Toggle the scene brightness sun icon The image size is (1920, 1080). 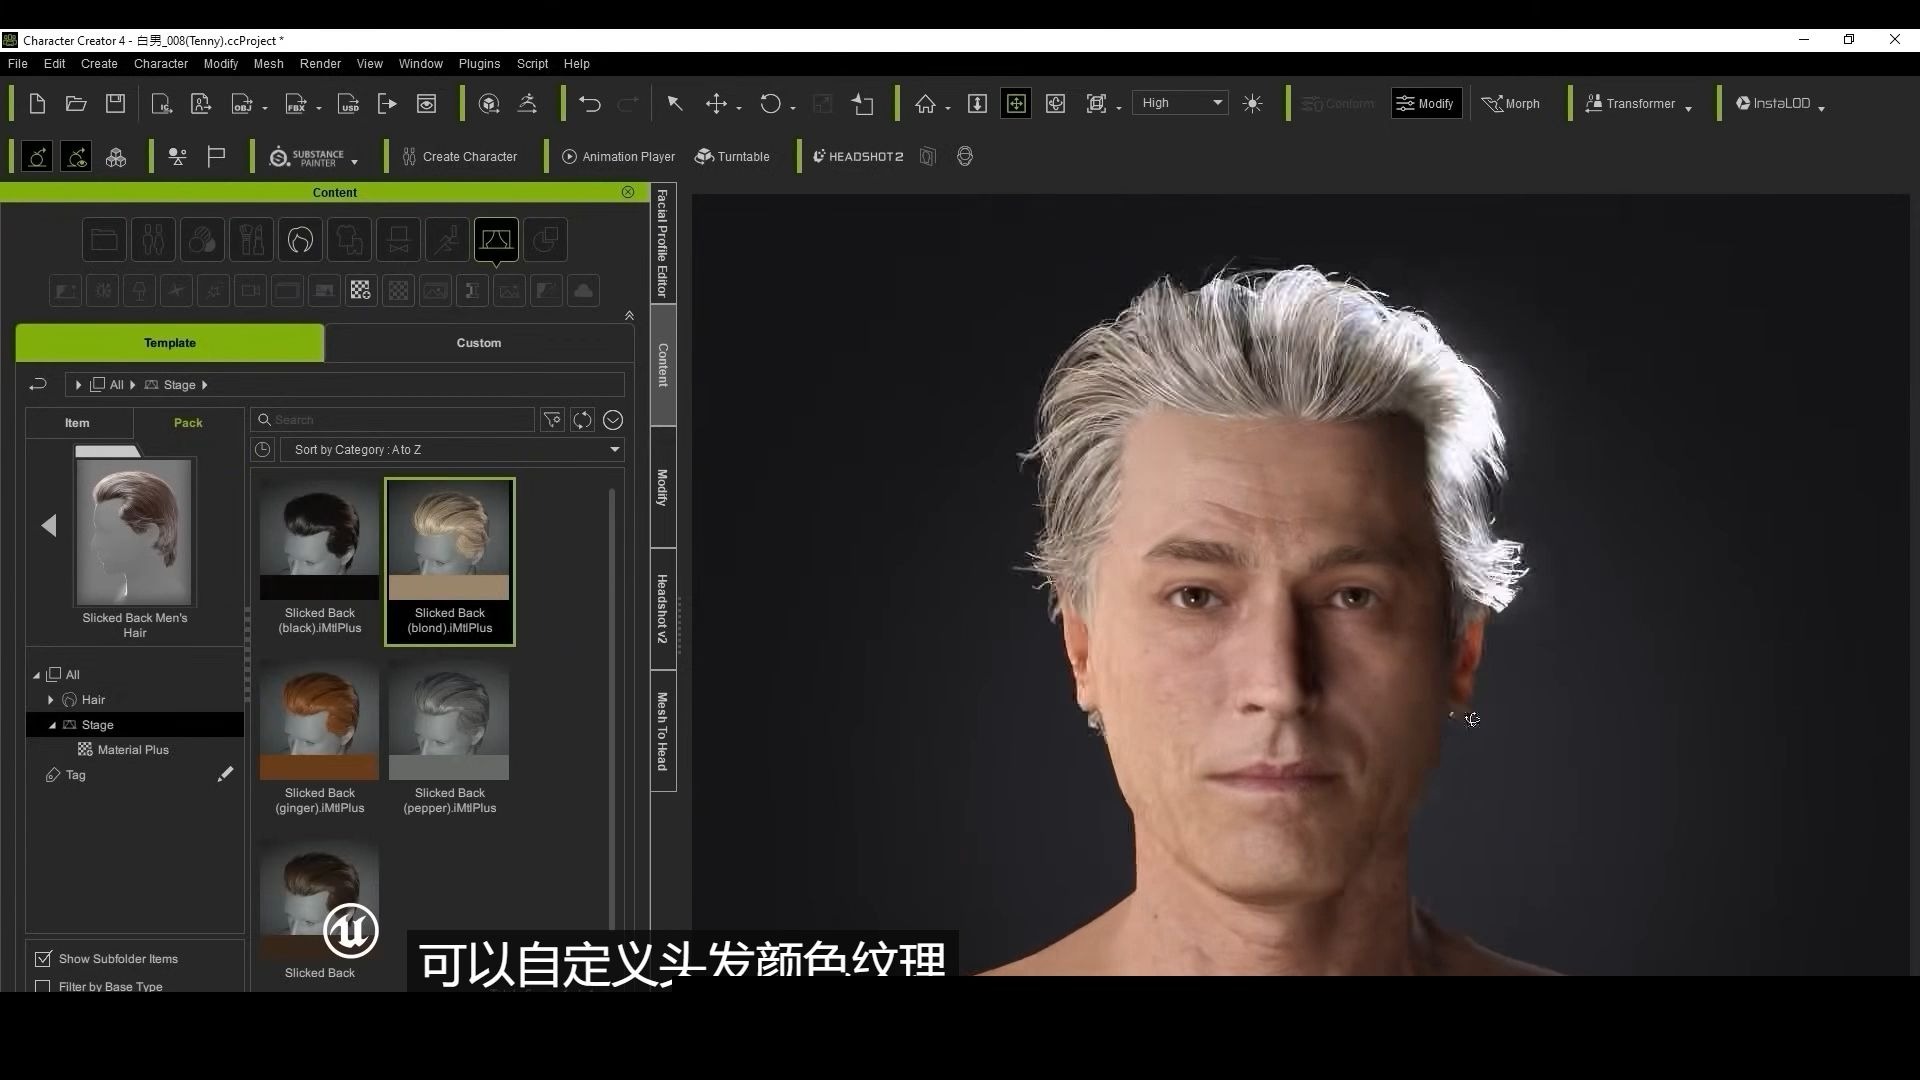[1252, 103]
